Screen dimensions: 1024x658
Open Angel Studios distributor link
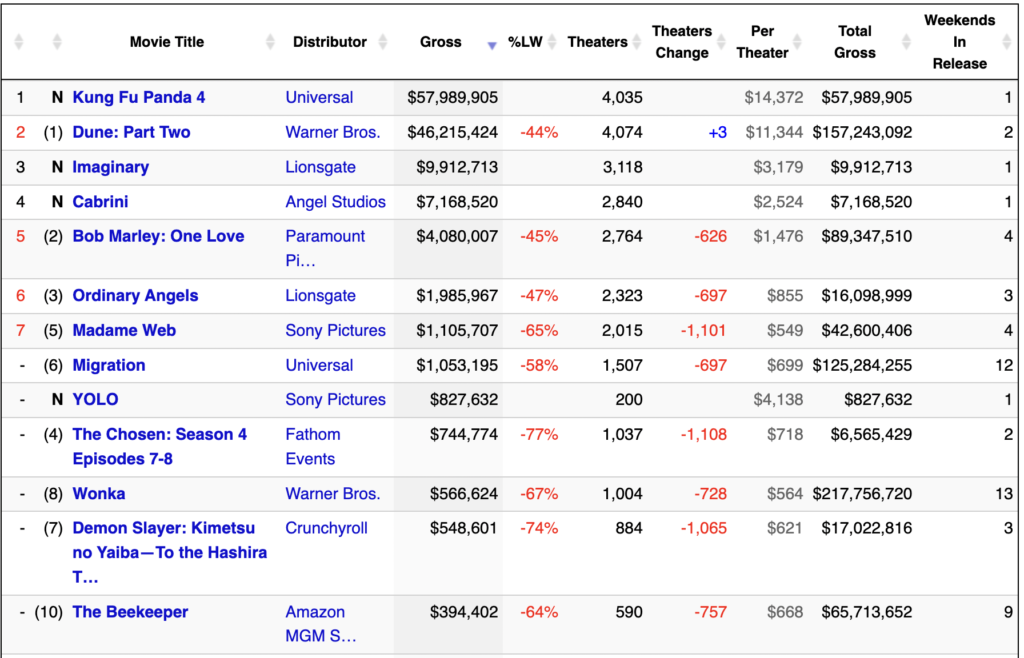pyautogui.click(x=335, y=202)
